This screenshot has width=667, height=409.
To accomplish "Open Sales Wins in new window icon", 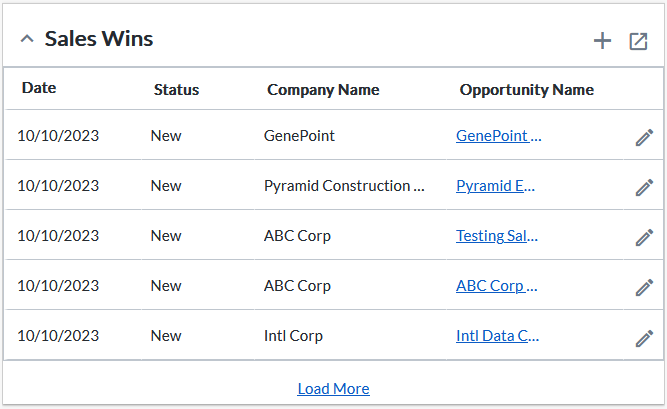I will (x=638, y=41).
